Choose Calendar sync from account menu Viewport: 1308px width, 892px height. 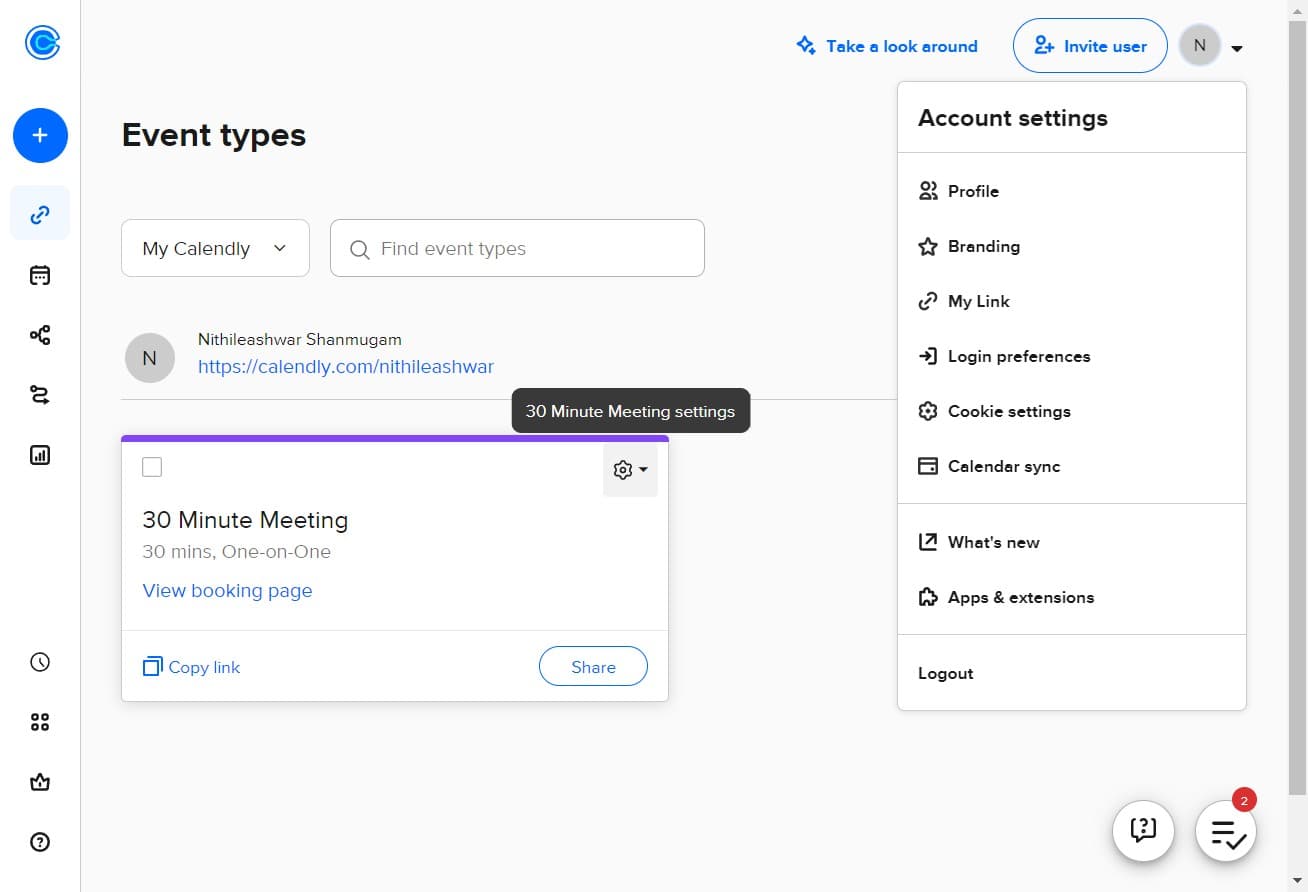click(x=1003, y=466)
